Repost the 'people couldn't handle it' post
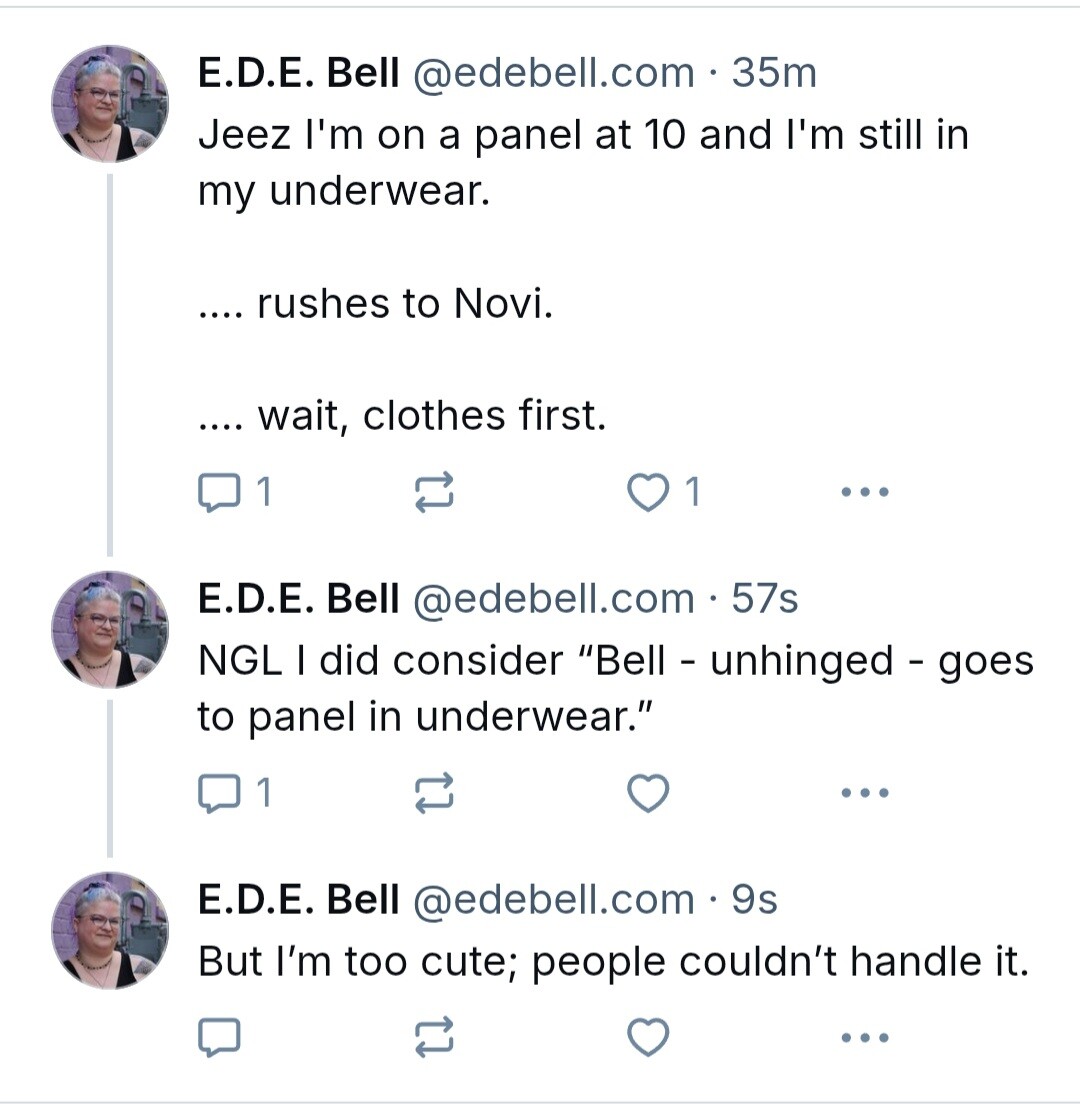Viewport: 1080px width, 1108px height. pyautogui.click(x=433, y=1037)
